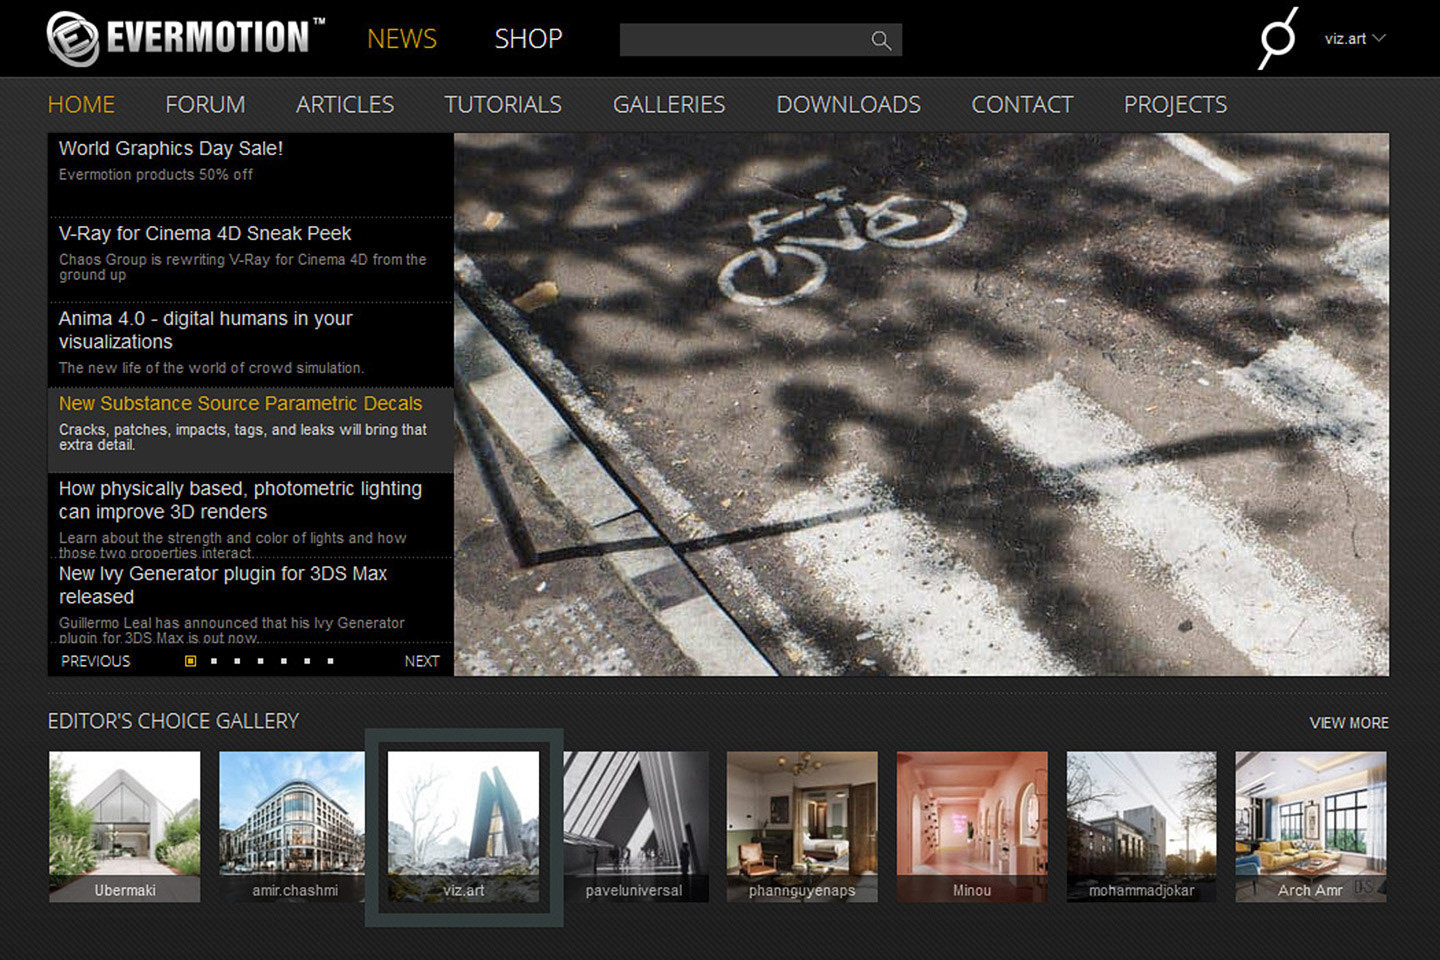Open paveluniversal gallery thumbnail

634,827
